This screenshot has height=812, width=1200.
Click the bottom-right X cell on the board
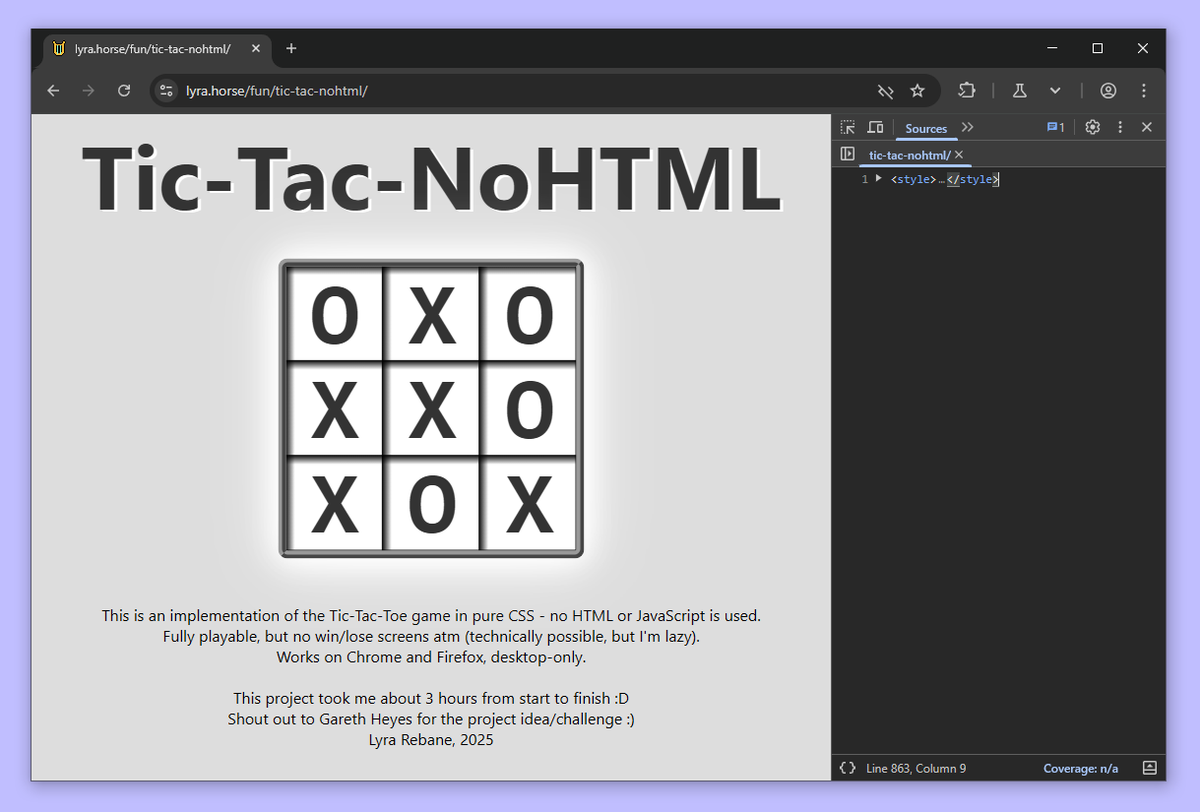(529, 505)
